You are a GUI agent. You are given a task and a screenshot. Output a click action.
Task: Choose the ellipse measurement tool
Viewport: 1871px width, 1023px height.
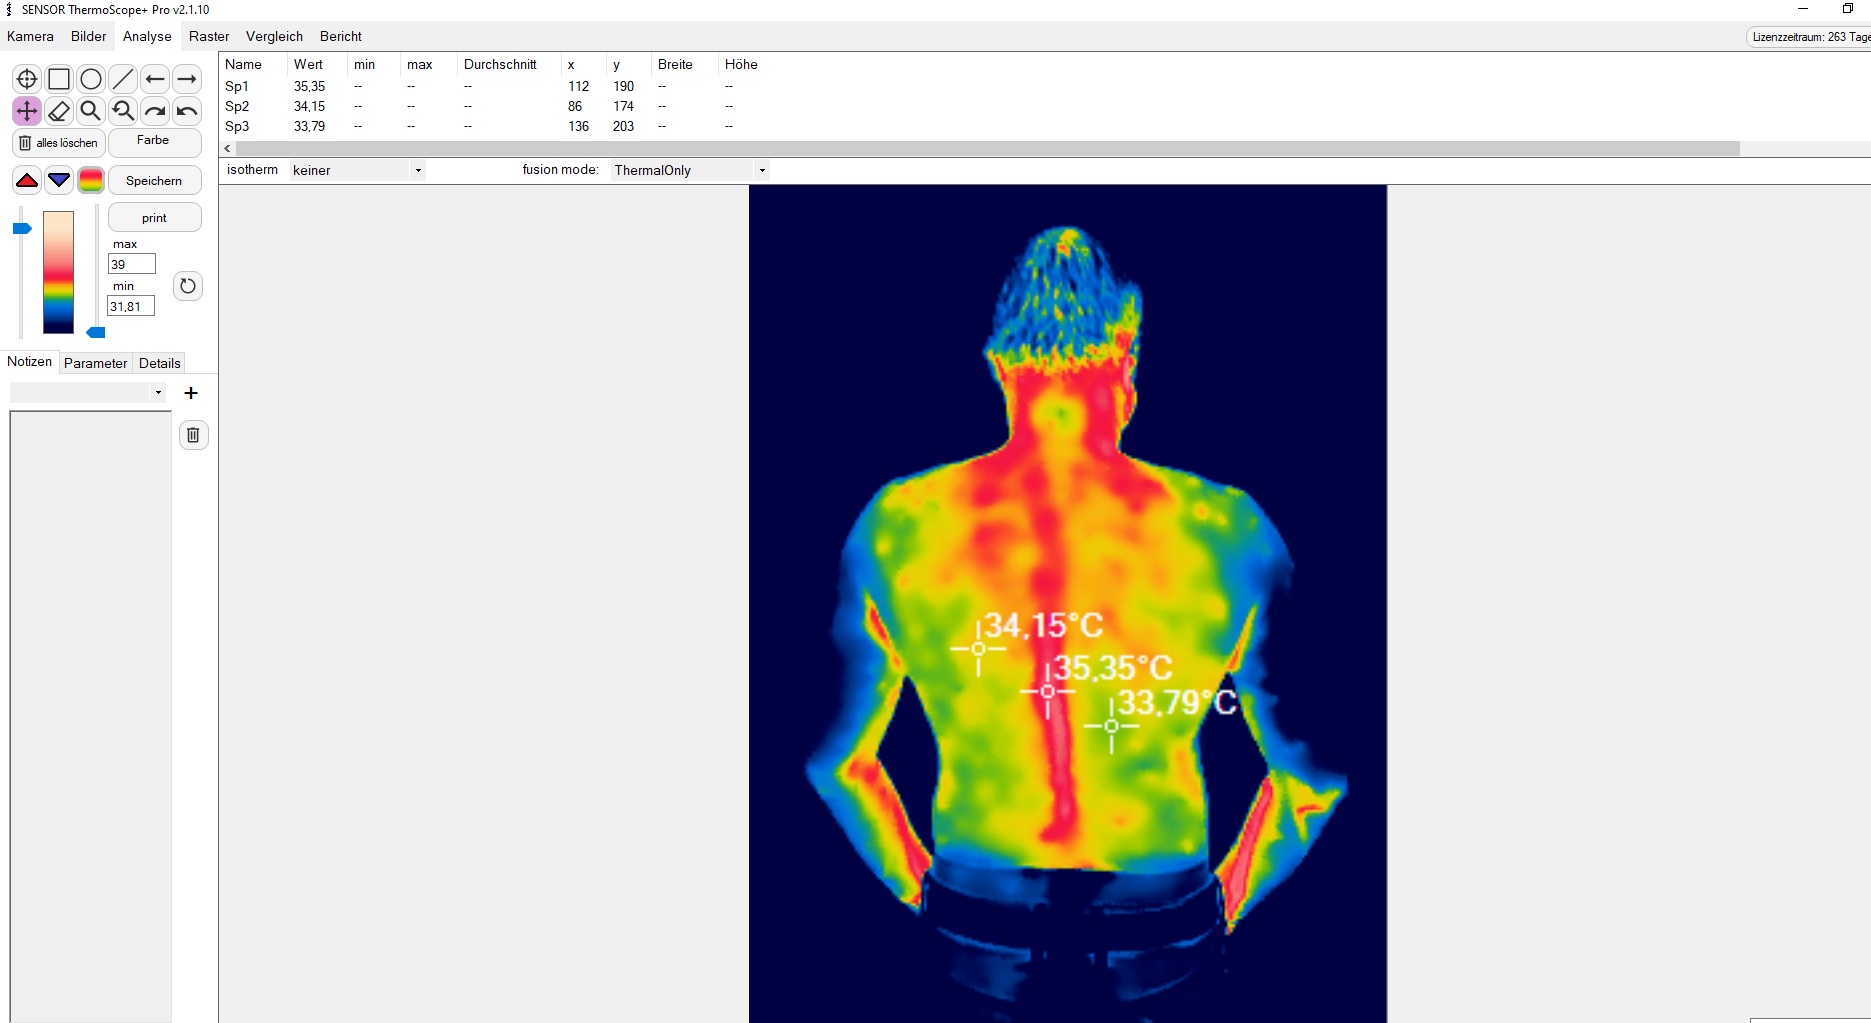(90, 79)
